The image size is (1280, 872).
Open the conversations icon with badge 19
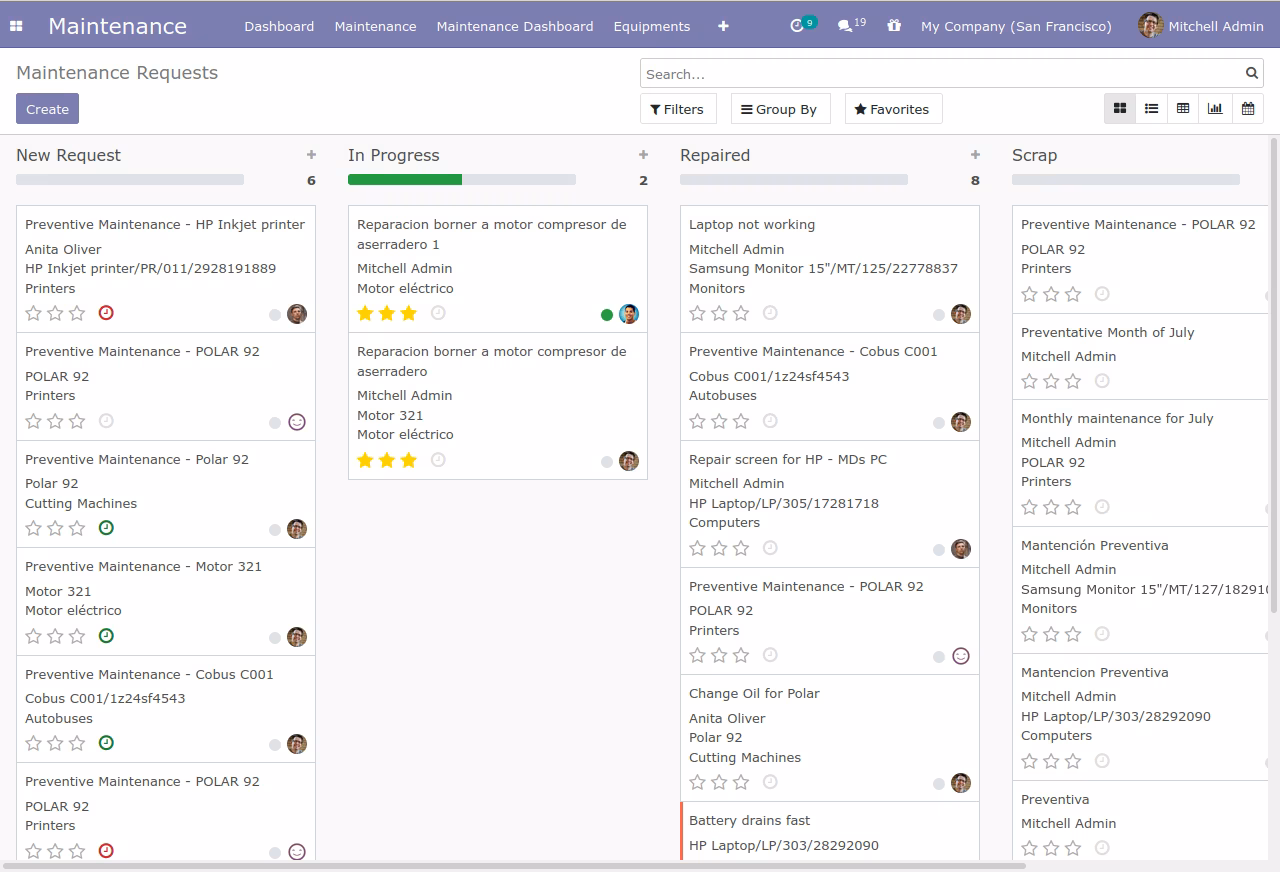click(x=846, y=26)
